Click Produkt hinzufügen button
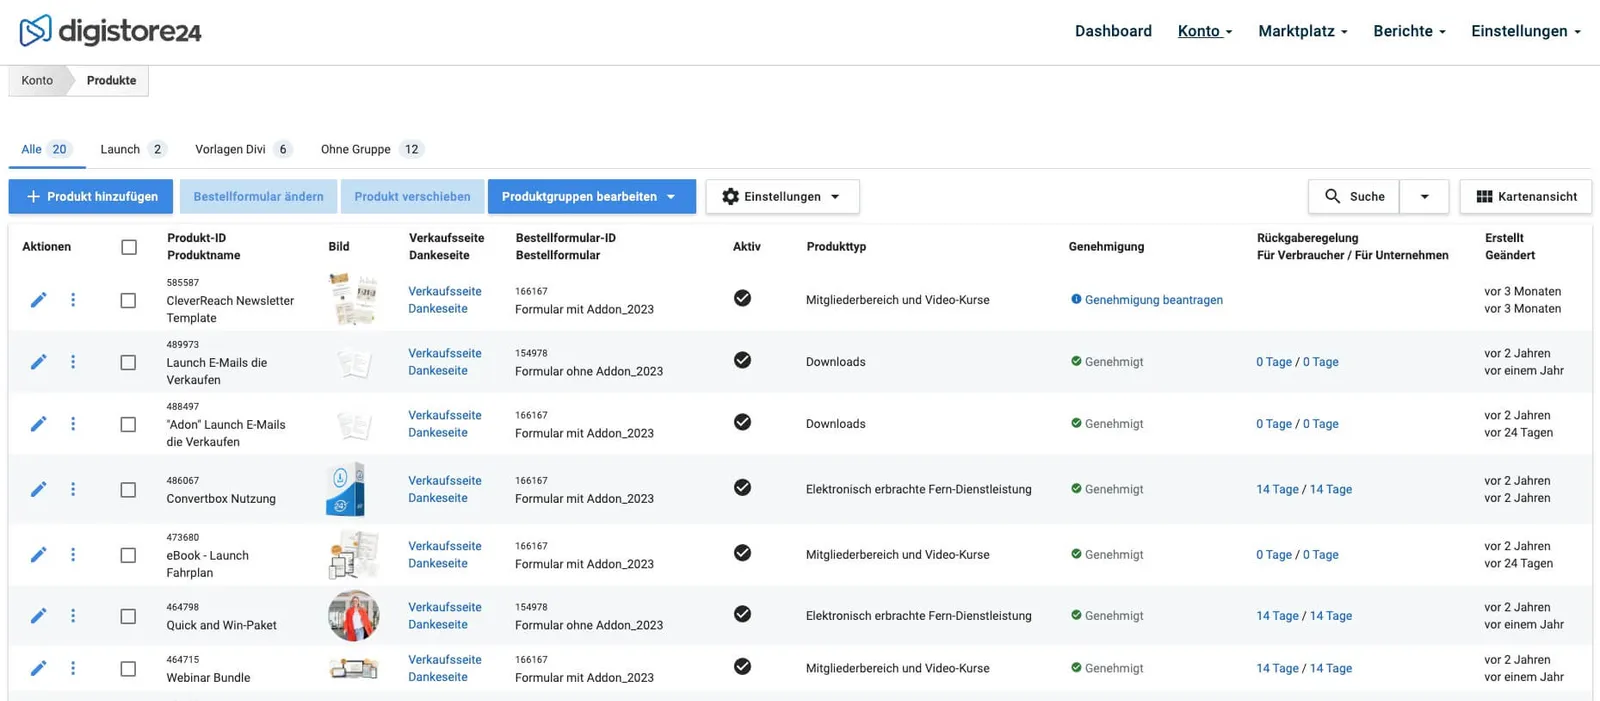Screen dimensions: 1600x701 pos(91,197)
